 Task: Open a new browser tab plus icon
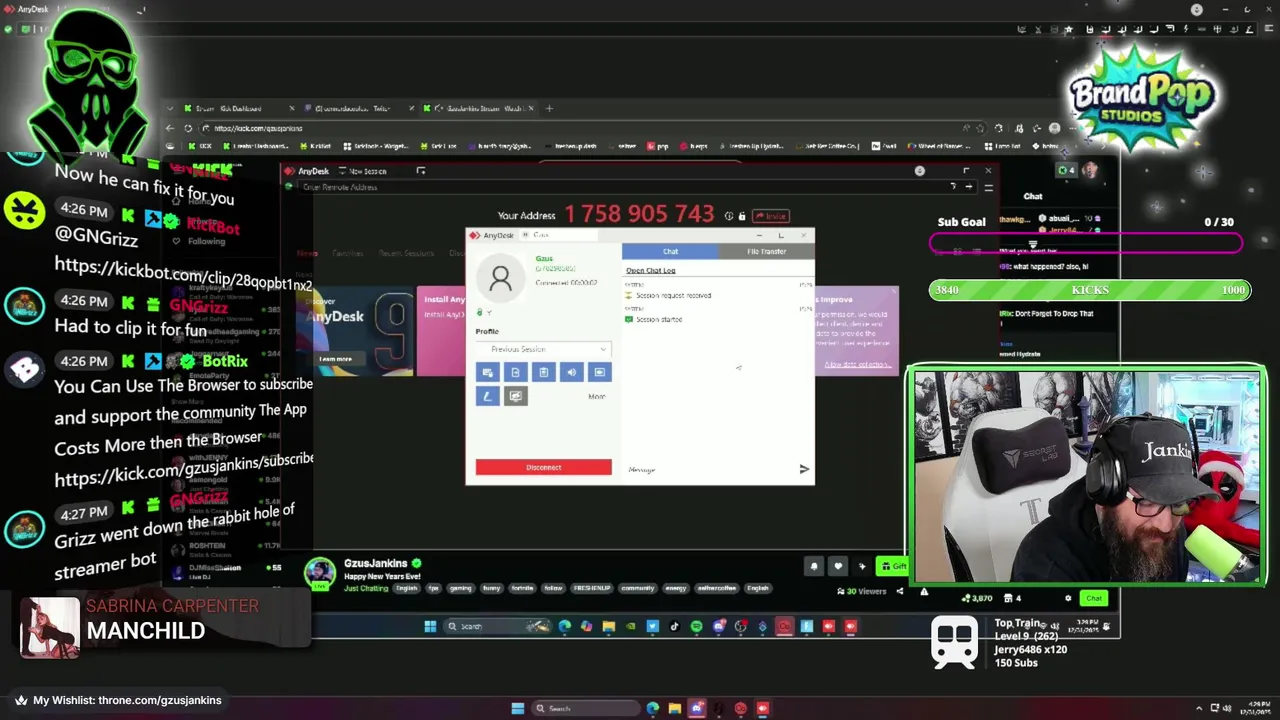(548, 108)
